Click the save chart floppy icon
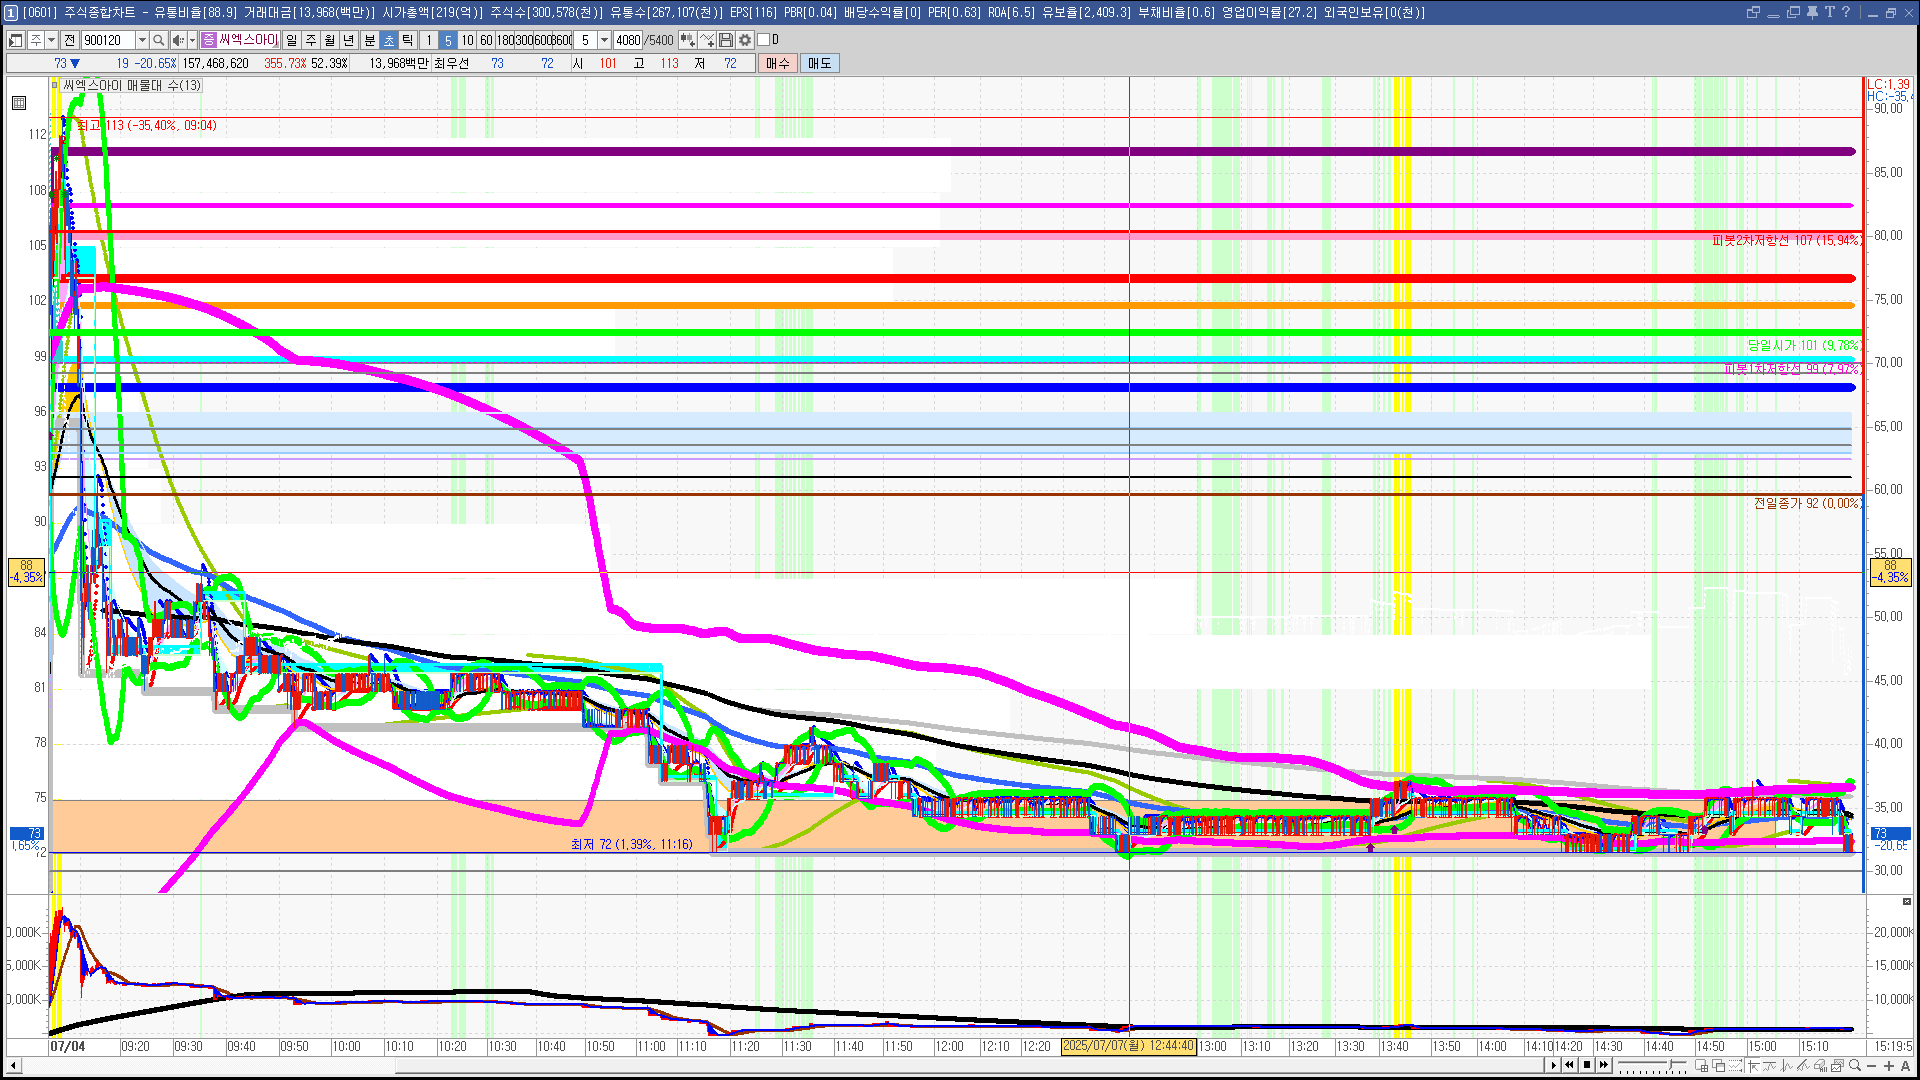 coord(726,40)
